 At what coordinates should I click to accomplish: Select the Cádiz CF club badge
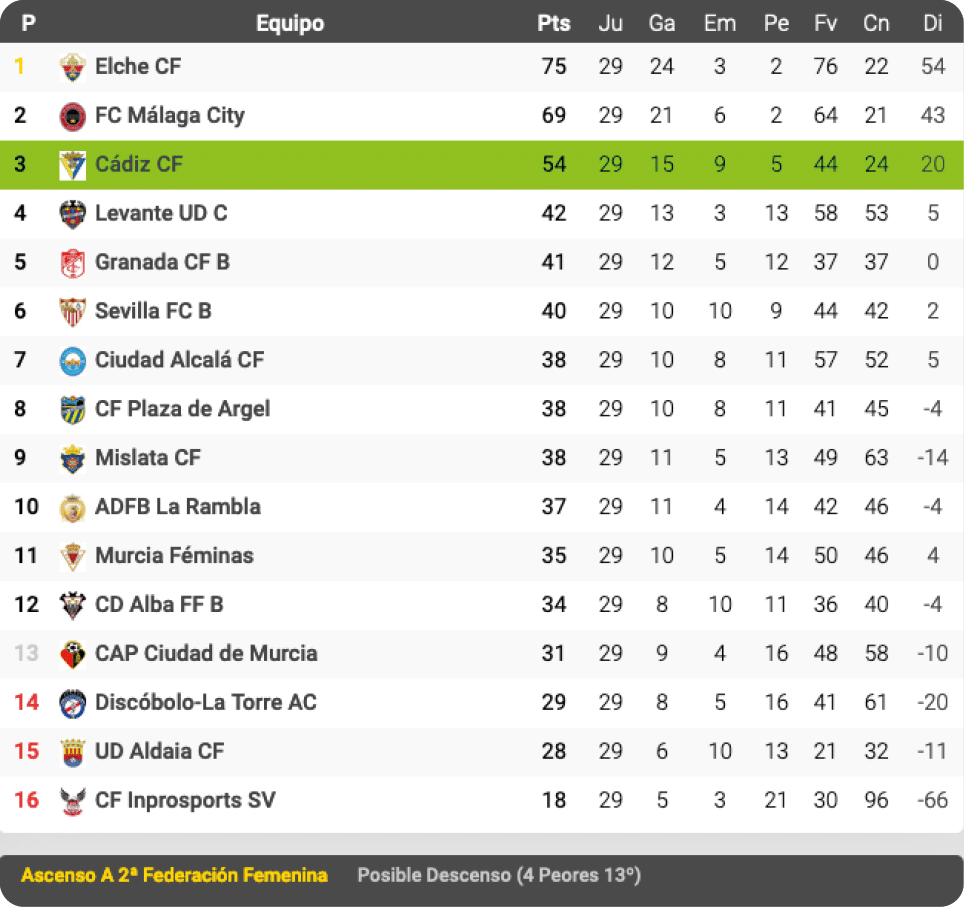tap(73, 165)
